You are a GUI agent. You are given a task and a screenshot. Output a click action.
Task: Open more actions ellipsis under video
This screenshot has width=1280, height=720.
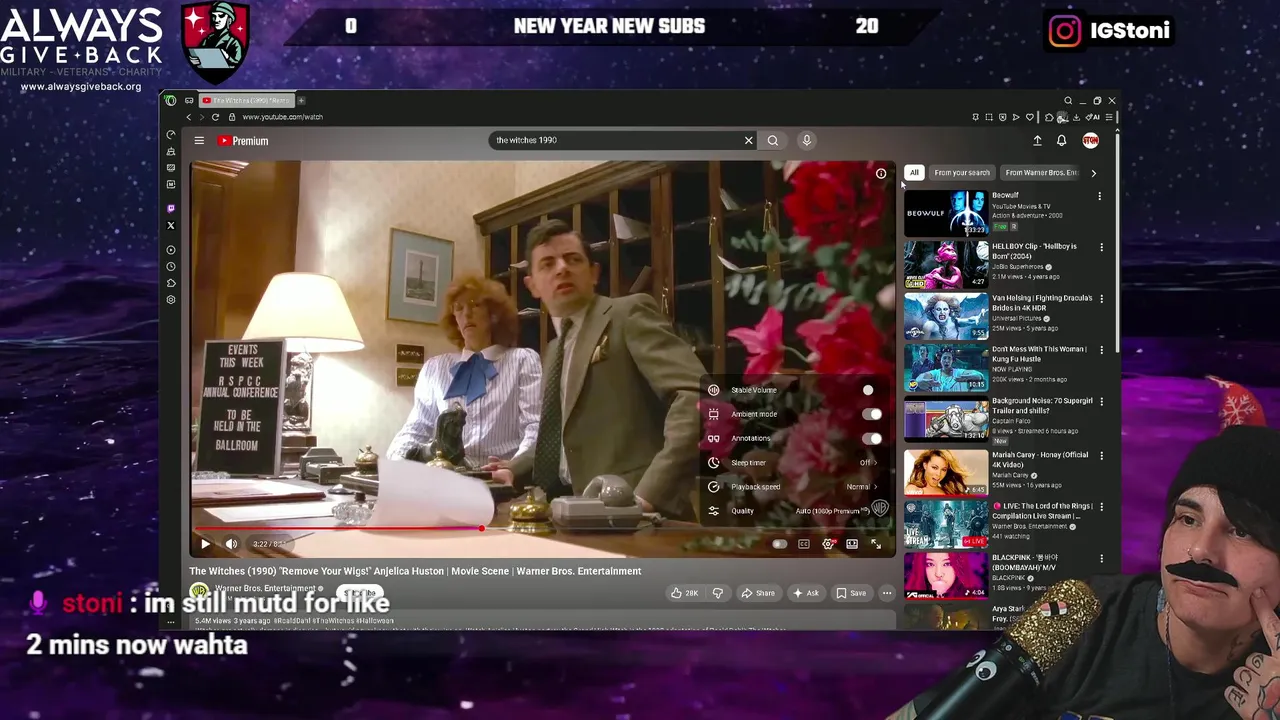pyautogui.click(x=886, y=593)
